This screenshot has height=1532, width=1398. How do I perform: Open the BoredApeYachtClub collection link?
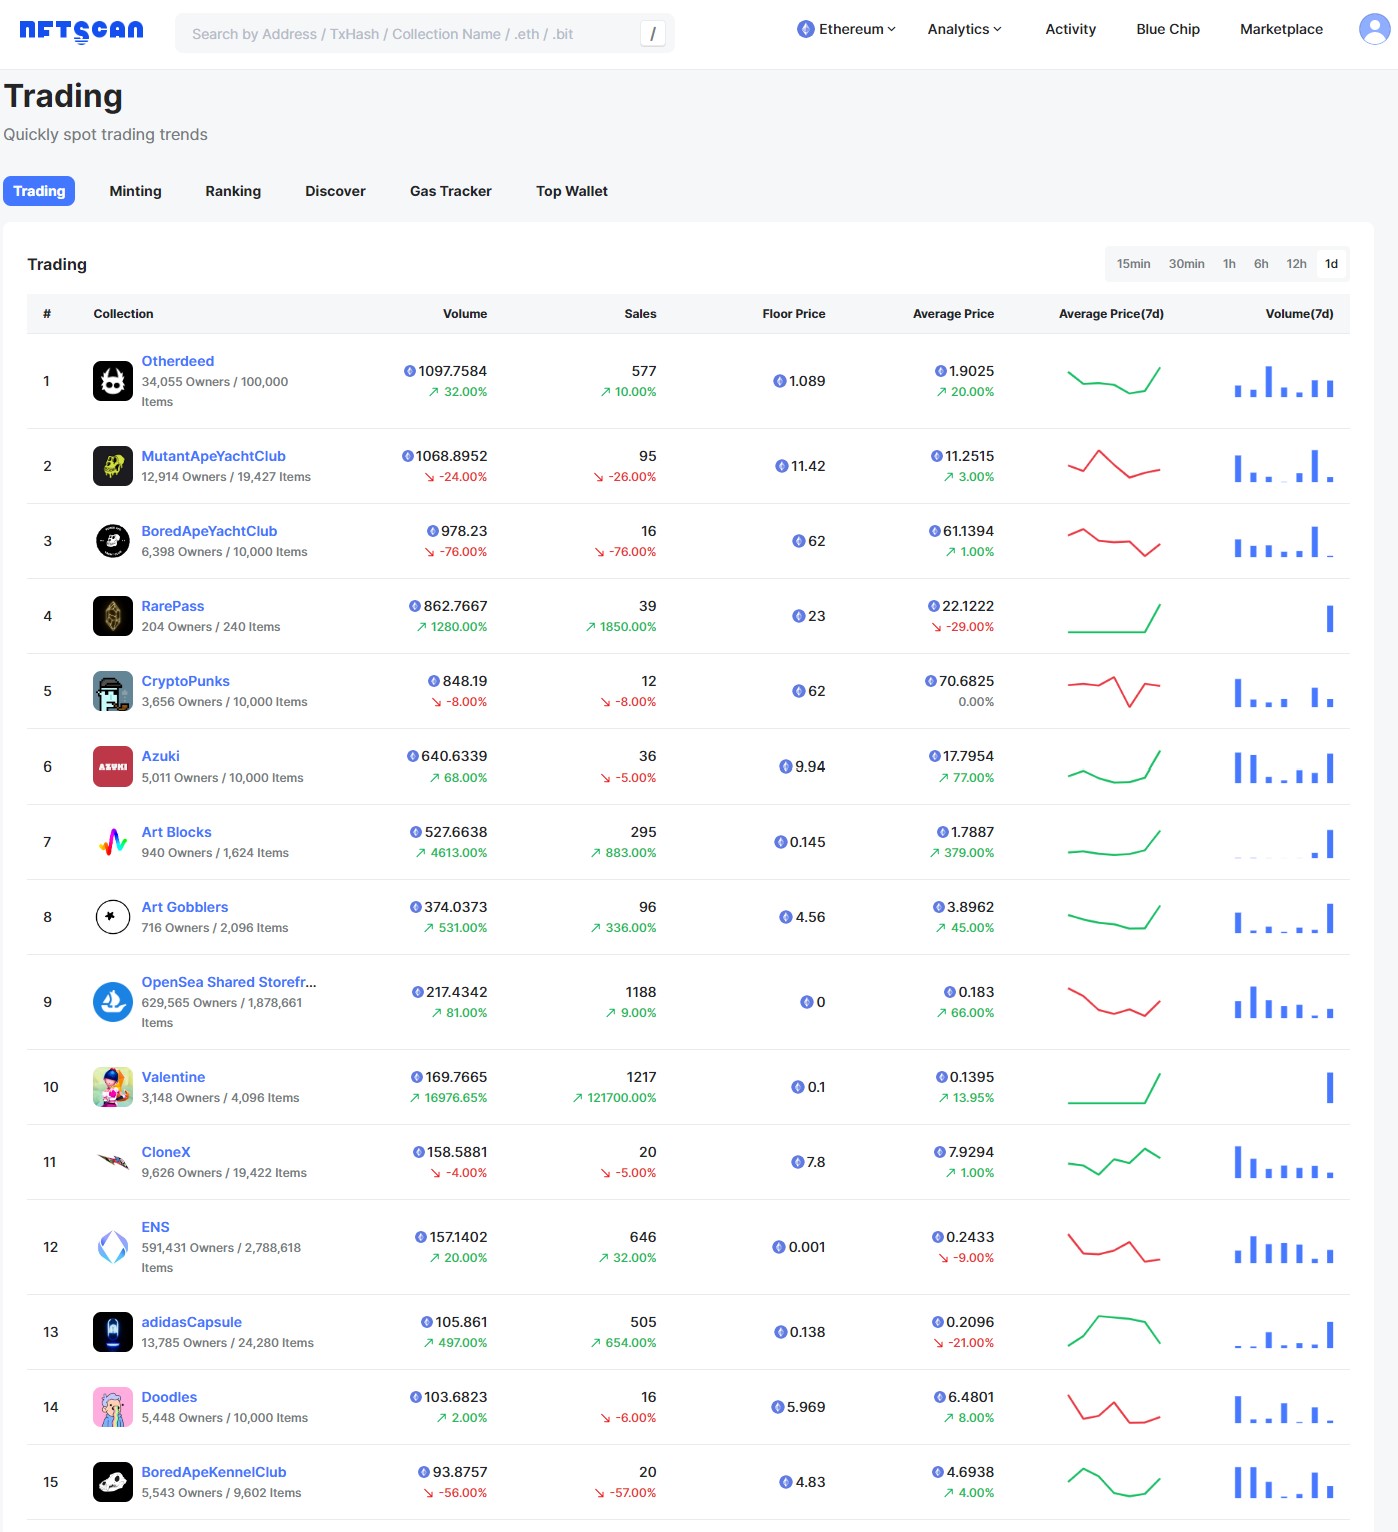point(209,531)
